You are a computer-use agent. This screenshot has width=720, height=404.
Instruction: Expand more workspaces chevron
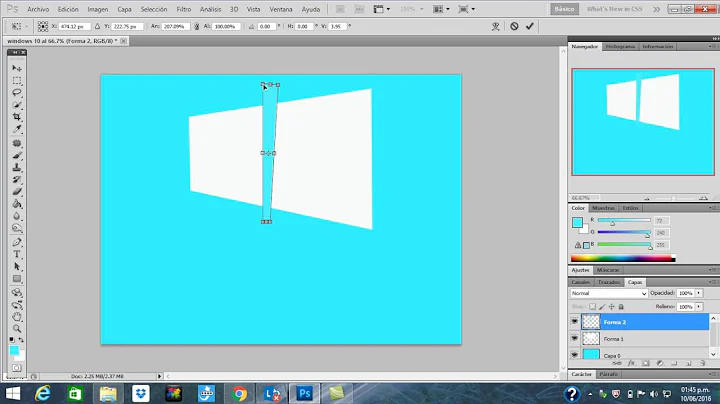tap(657, 9)
